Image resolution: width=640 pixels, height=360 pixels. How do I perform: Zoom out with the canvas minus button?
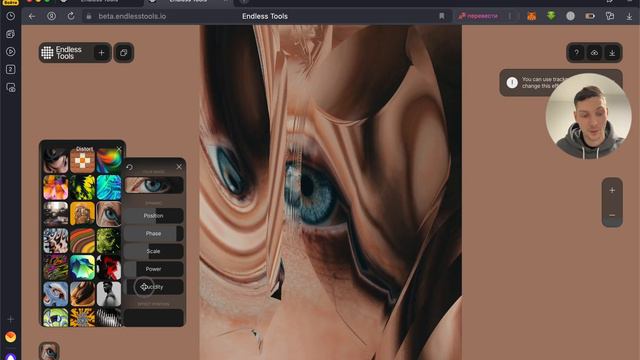(x=612, y=215)
